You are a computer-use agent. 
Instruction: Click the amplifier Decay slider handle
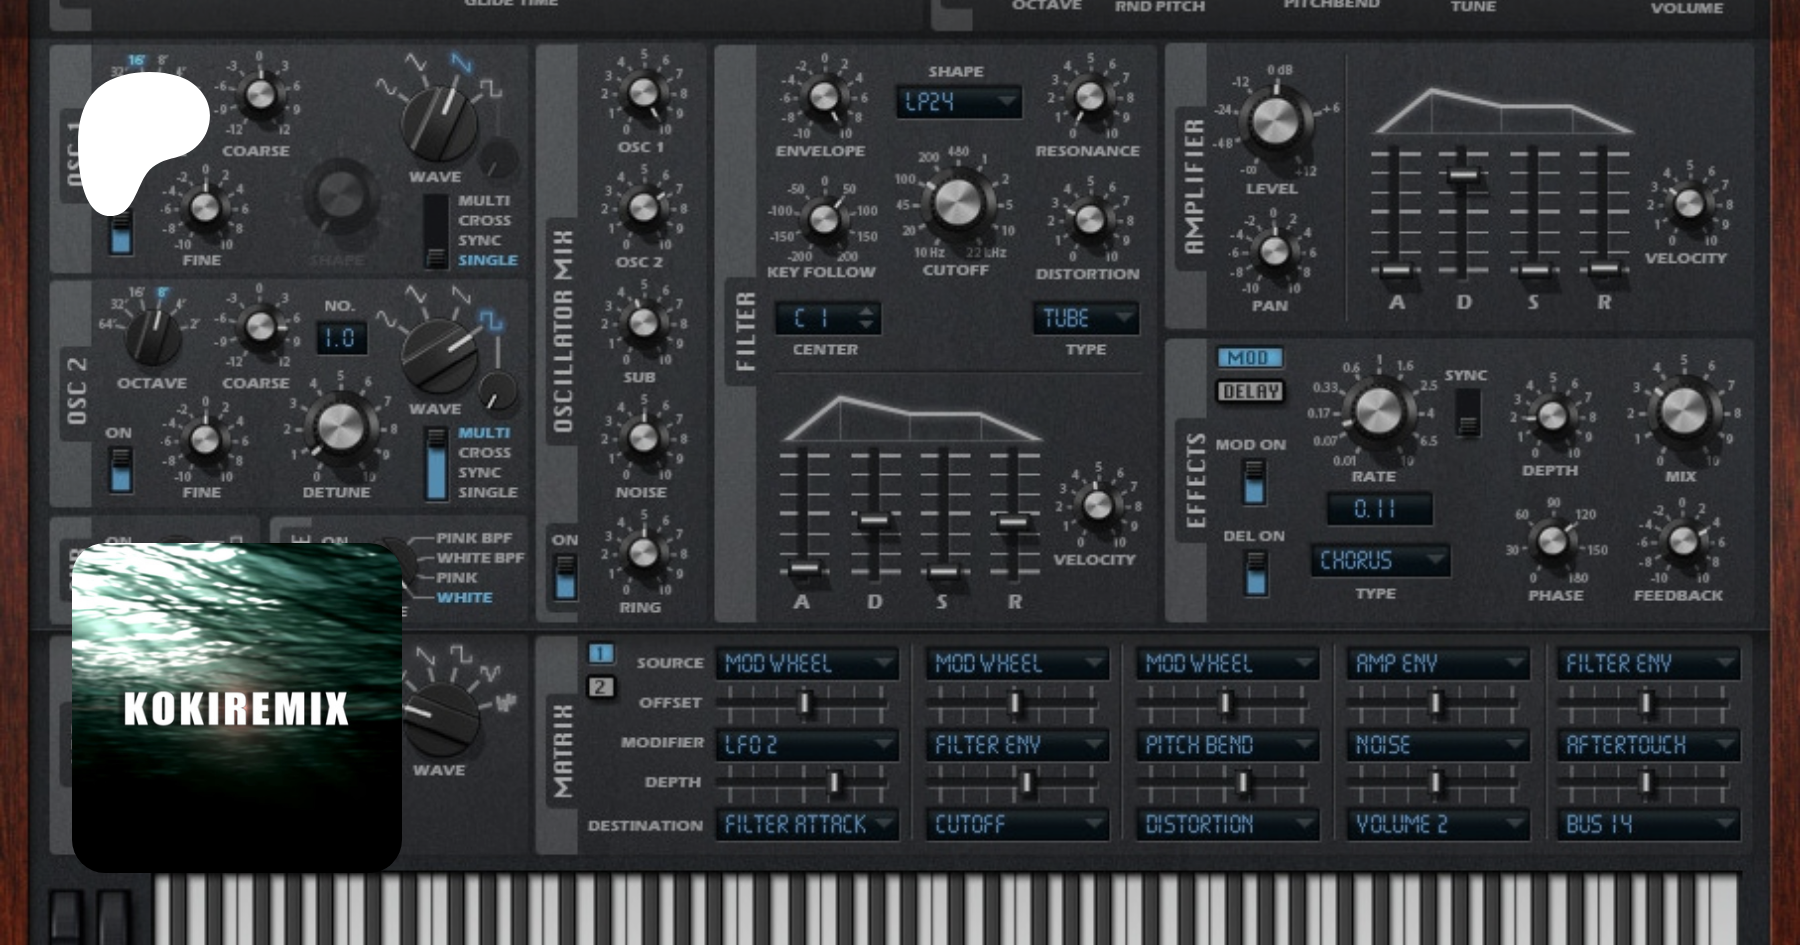click(1463, 175)
